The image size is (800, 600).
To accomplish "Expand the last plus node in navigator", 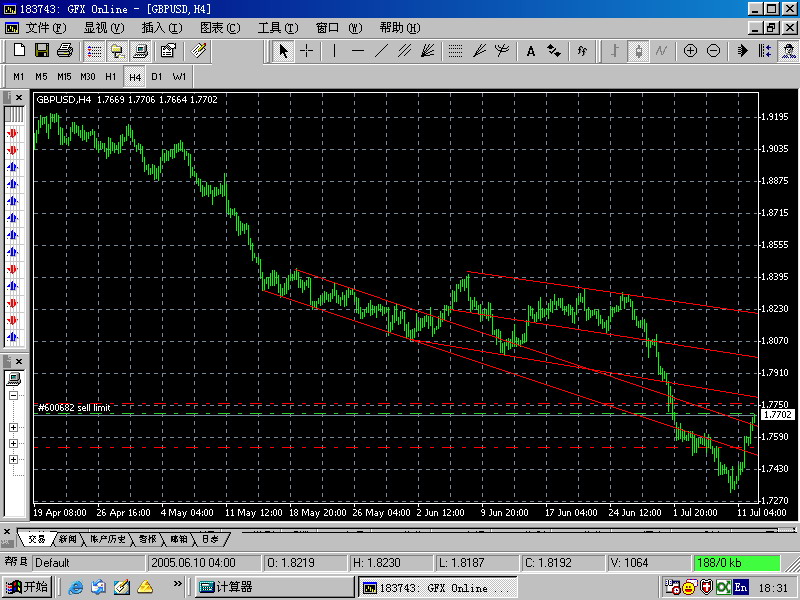I will (14, 459).
